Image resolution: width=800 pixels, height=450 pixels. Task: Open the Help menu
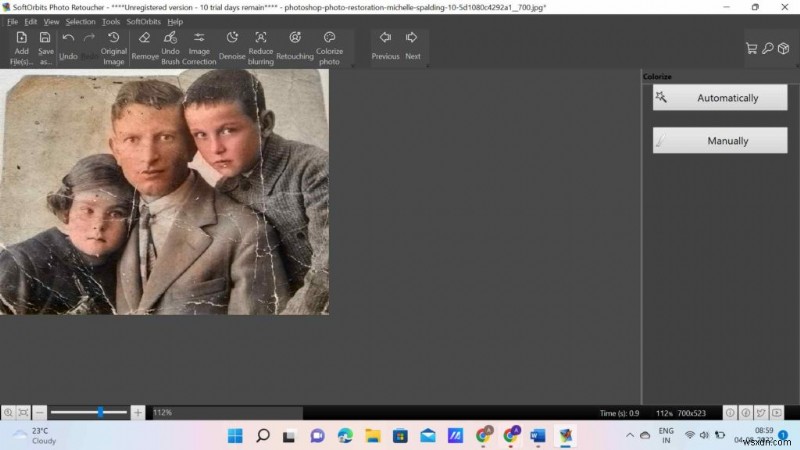[x=175, y=22]
